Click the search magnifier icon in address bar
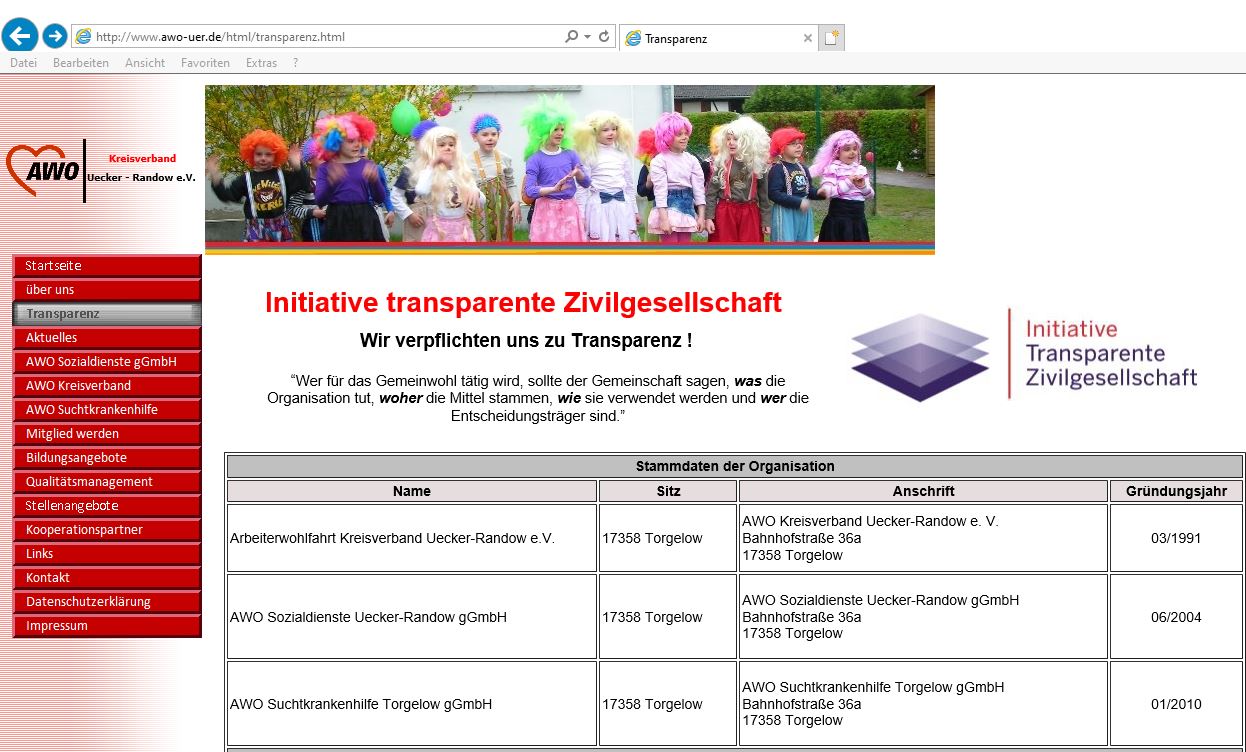This screenshot has height=752, width=1246. pyautogui.click(x=571, y=37)
